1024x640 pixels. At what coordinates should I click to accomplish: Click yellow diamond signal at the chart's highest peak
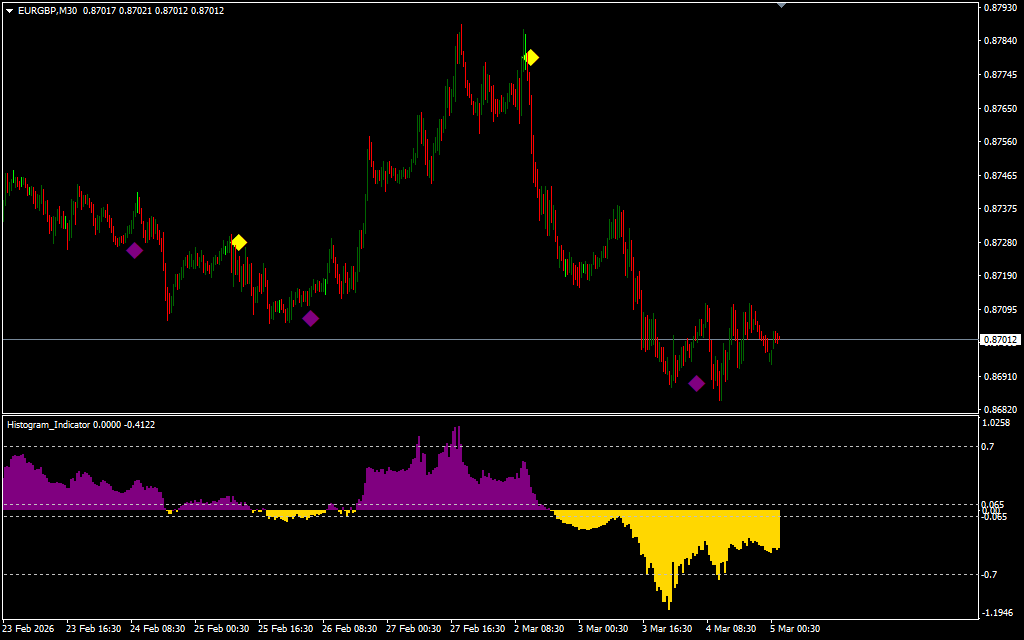tap(531, 58)
